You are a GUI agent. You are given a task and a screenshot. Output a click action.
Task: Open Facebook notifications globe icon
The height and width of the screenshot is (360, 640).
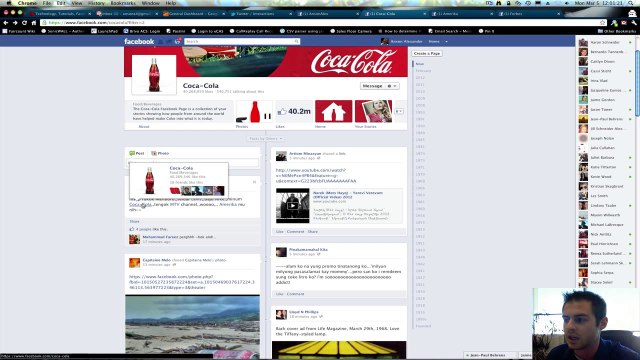point(178,41)
